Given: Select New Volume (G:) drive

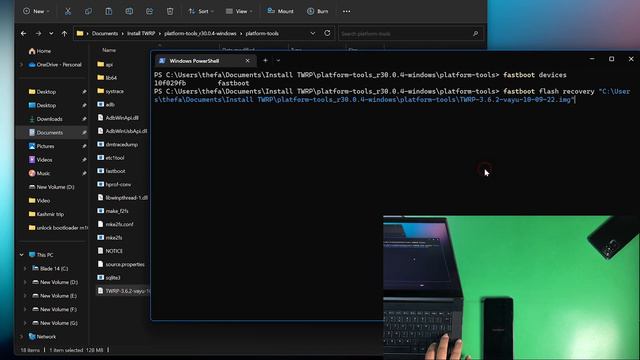Looking at the screenshot, I should coord(58,323).
